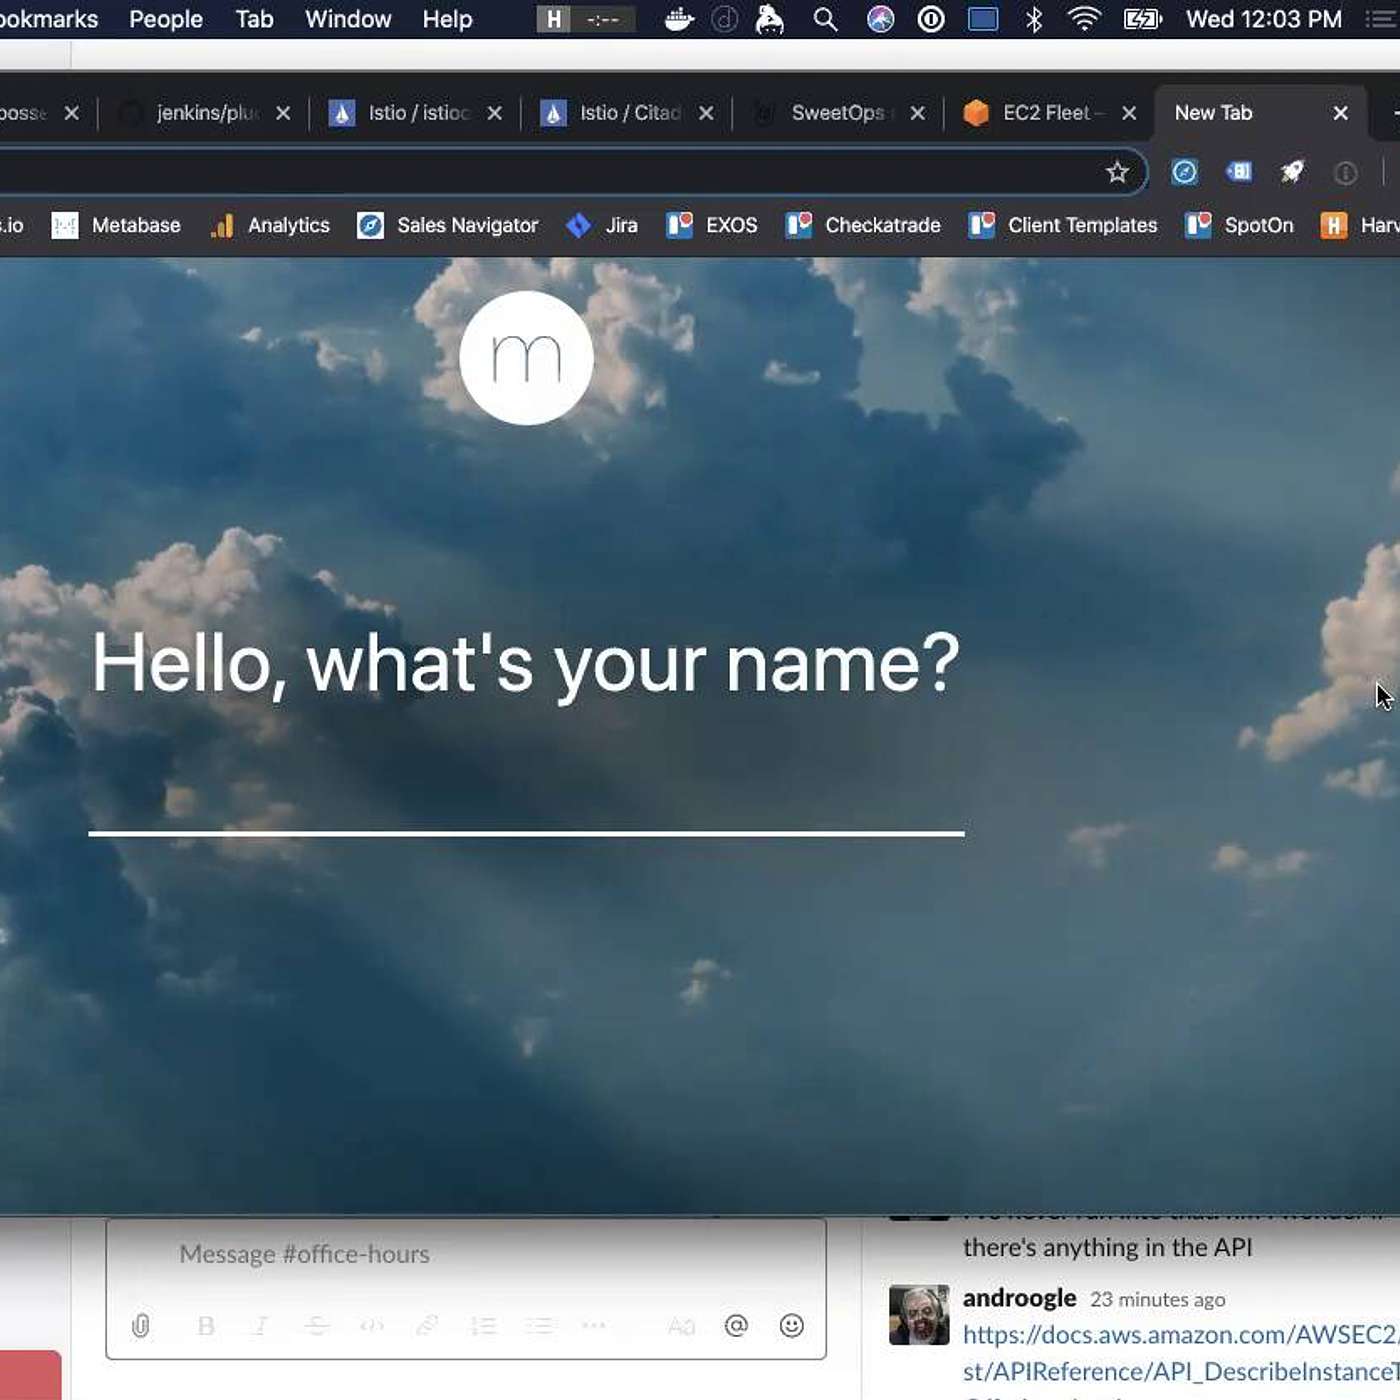Screen dimensions: 1400x1400
Task: Open the emoji picker in Slack
Action: (791, 1326)
